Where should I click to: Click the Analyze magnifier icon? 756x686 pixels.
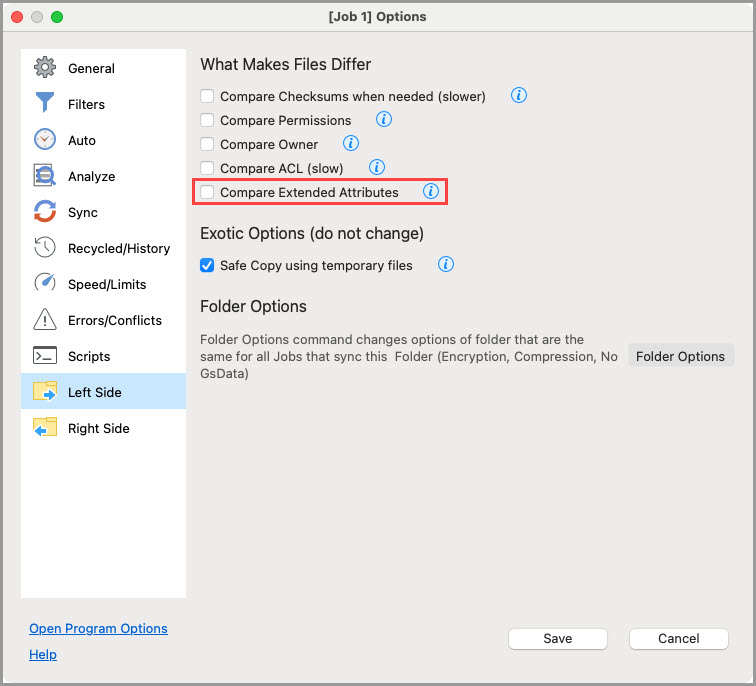click(x=45, y=176)
